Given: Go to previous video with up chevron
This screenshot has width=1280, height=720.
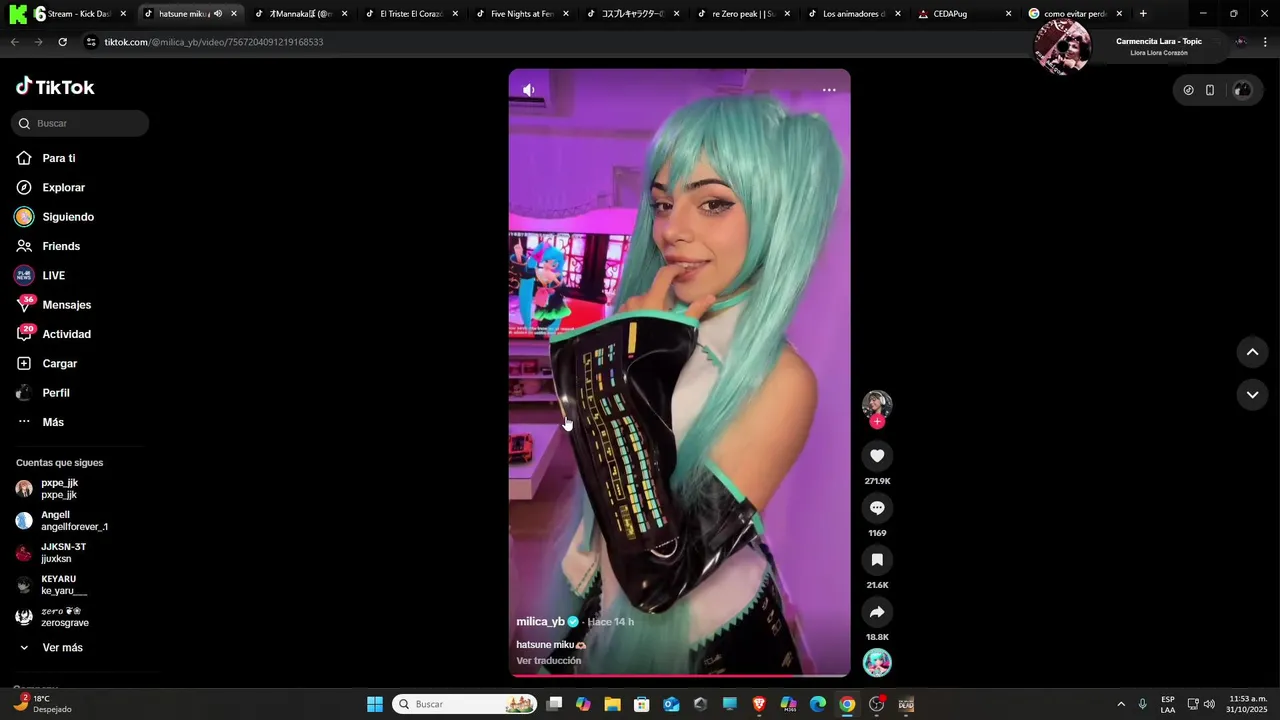Looking at the screenshot, I should pos(1252,352).
